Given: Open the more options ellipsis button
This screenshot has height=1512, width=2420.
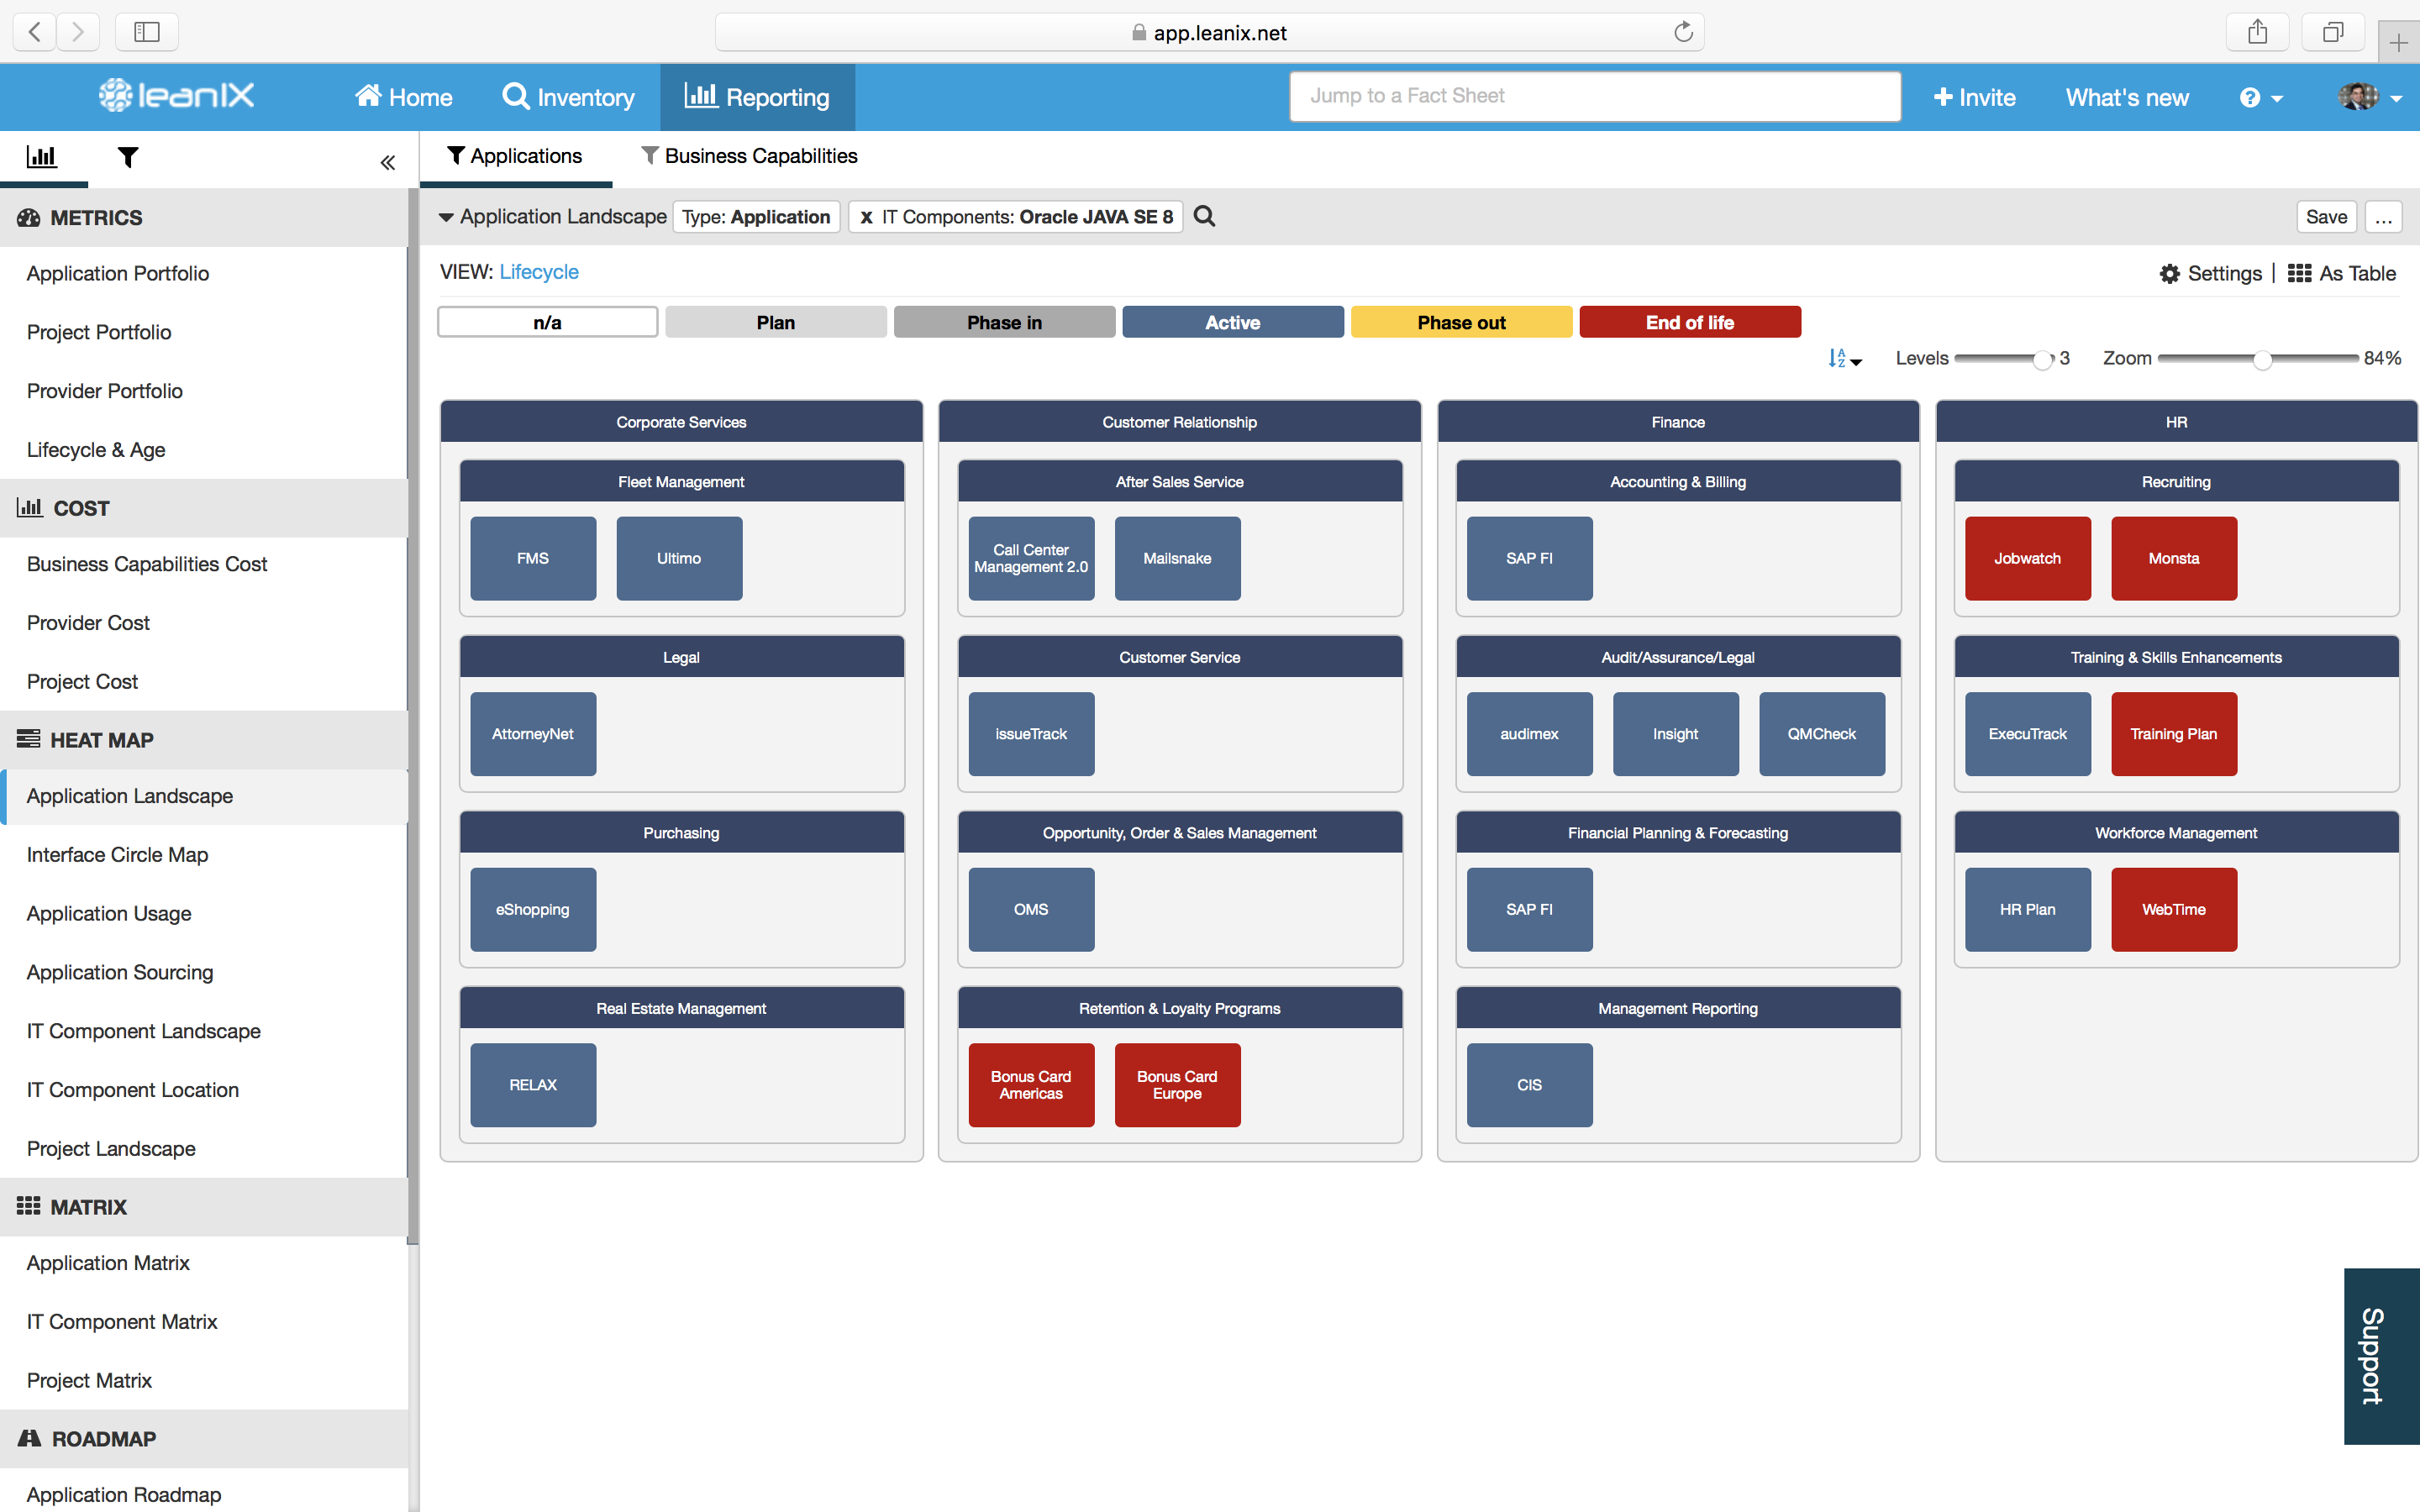Looking at the screenshot, I should click(2383, 217).
